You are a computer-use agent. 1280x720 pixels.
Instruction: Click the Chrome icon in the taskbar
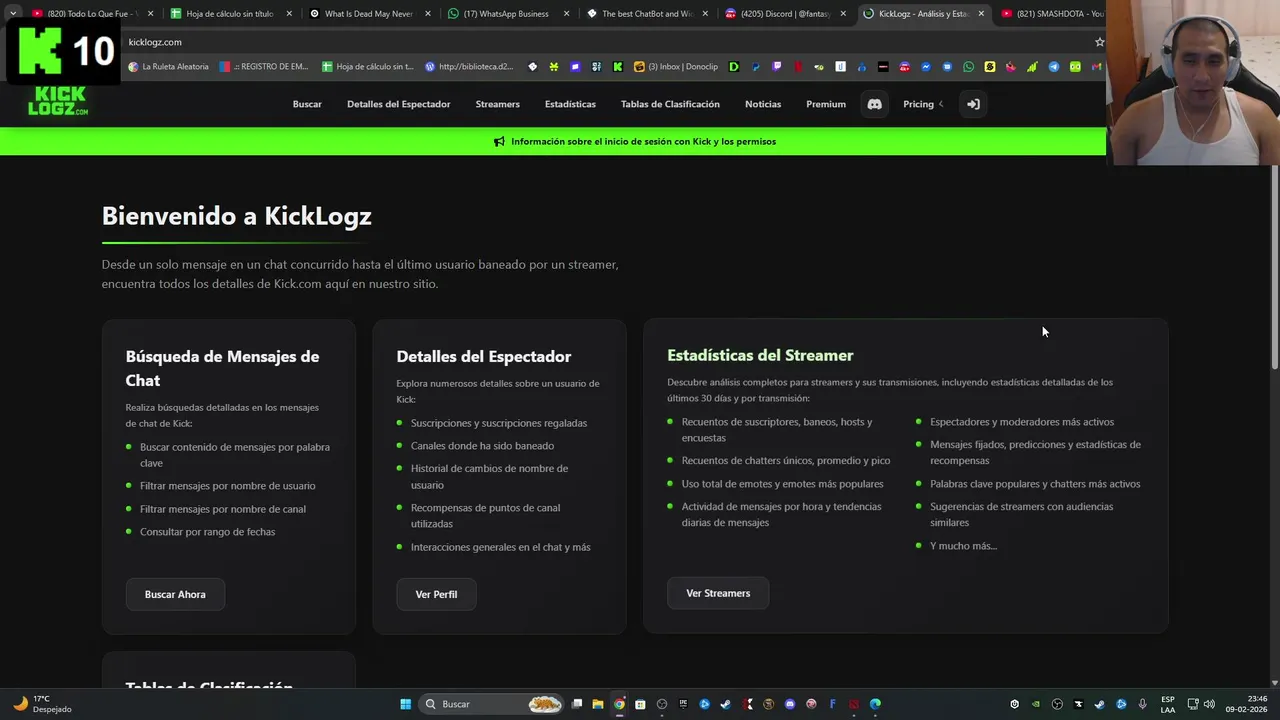point(619,704)
